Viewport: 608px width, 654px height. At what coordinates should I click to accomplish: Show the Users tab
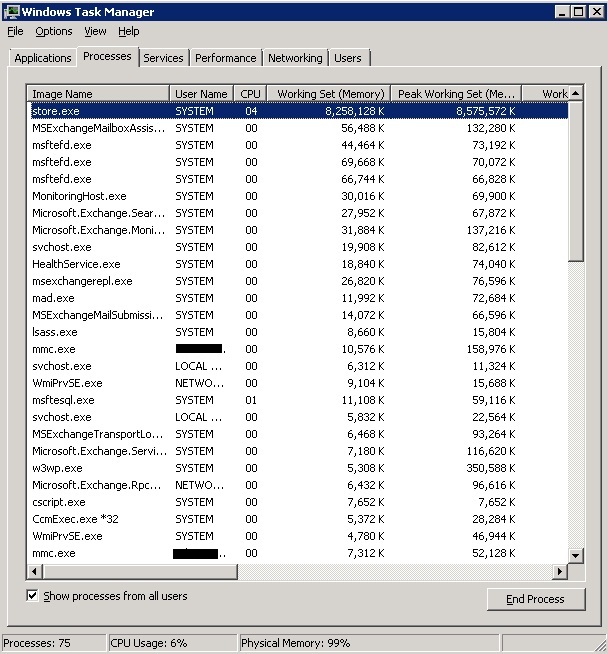348,58
